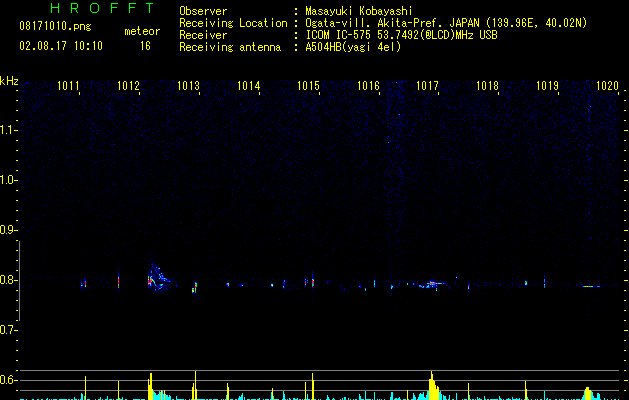Select the ICOM IC-575 receiver text
Viewport: 629px width, 400px height.
tap(401, 35)
